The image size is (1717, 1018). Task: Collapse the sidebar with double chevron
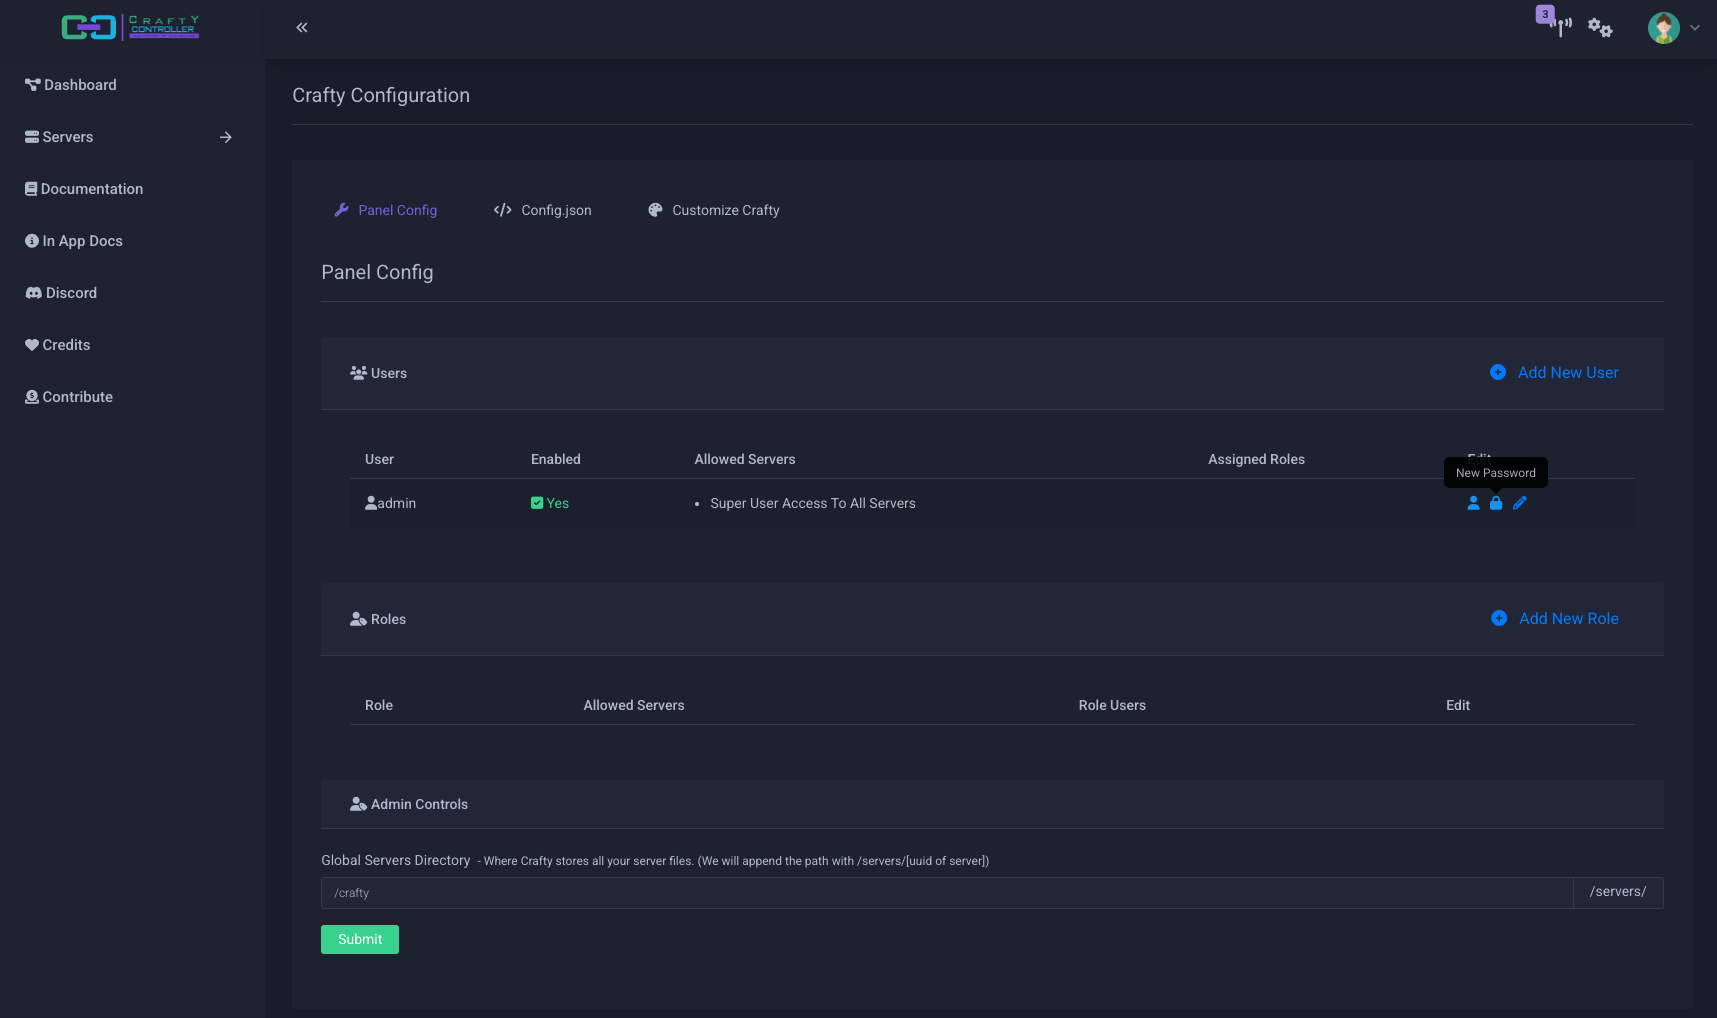click(x=302, y=28)
